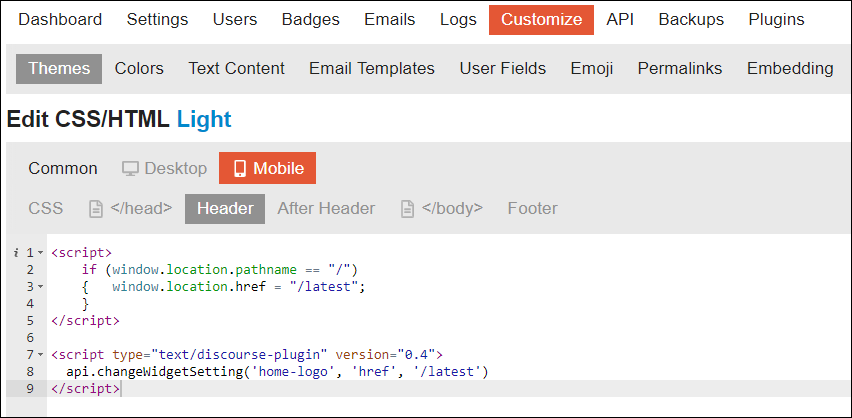Screen dimensions: 852x418
Task: Switch to the Common target
Action: point(63,169)
